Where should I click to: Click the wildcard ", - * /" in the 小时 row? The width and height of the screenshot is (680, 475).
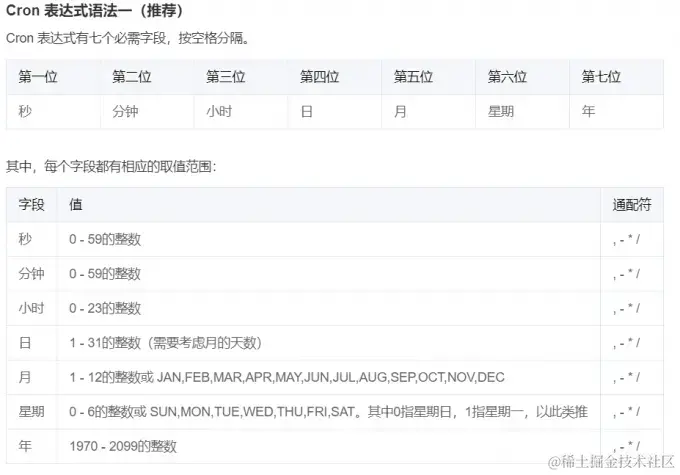(626, 308)
